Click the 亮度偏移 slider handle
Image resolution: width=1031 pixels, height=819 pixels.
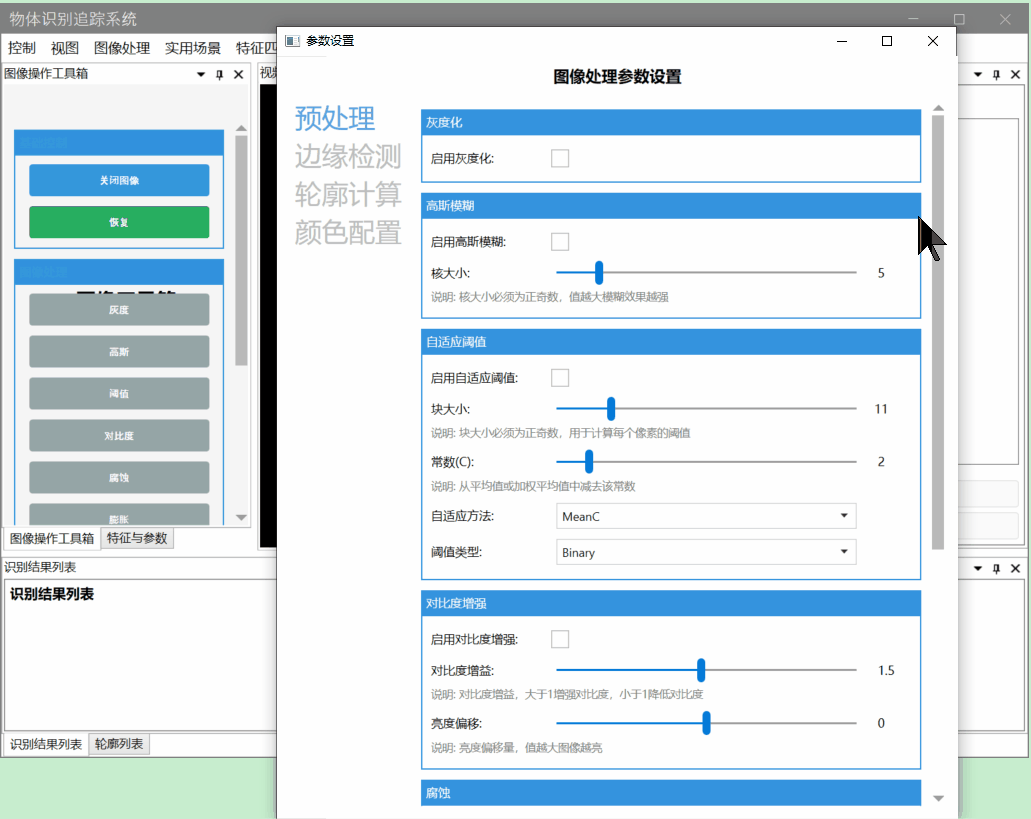click(706, 723)
